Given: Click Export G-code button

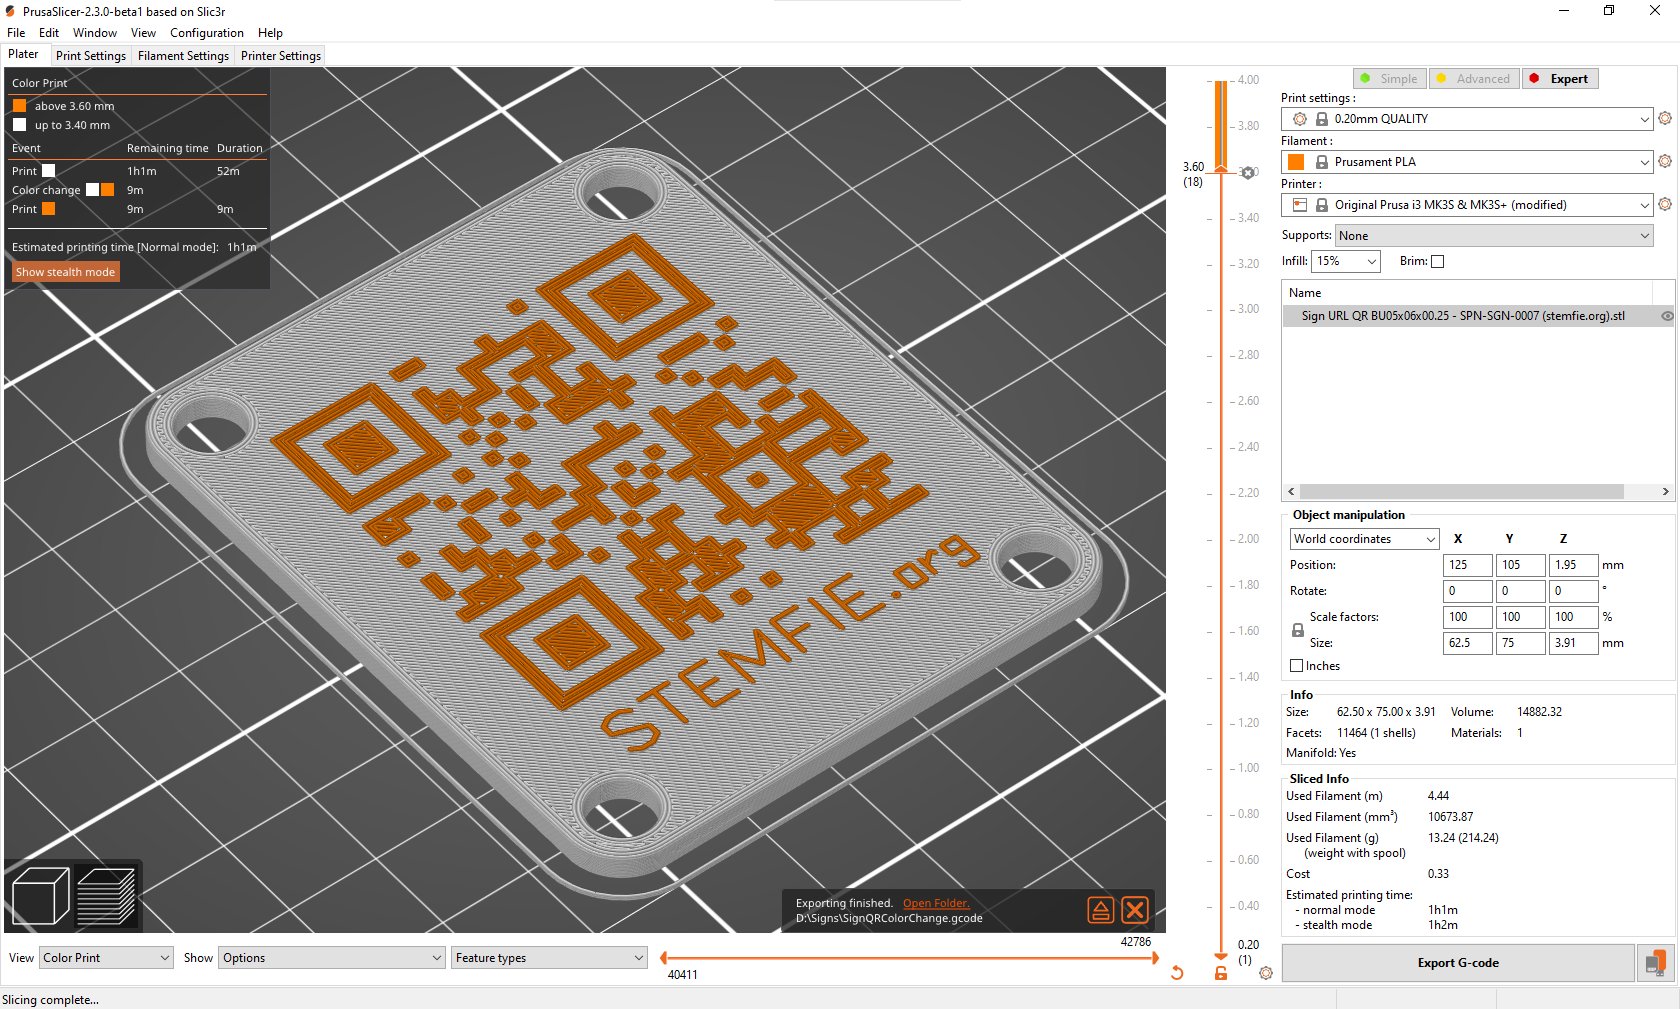Looking at the screenshot, I should tap(1458, 963).
